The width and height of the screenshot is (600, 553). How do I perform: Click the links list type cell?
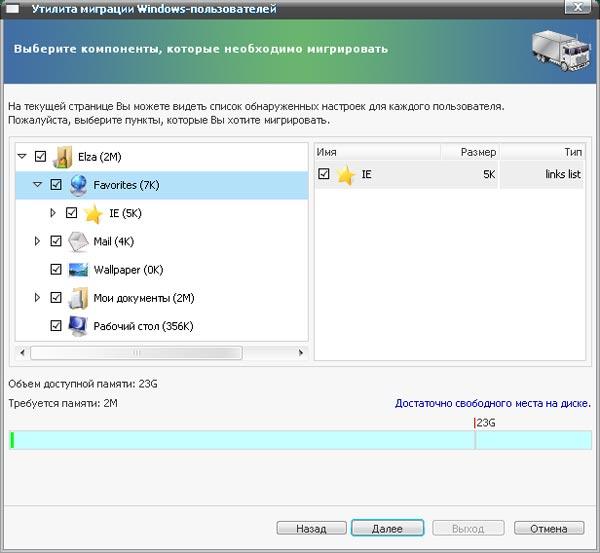pyautogui.click(x=563, y=175)
